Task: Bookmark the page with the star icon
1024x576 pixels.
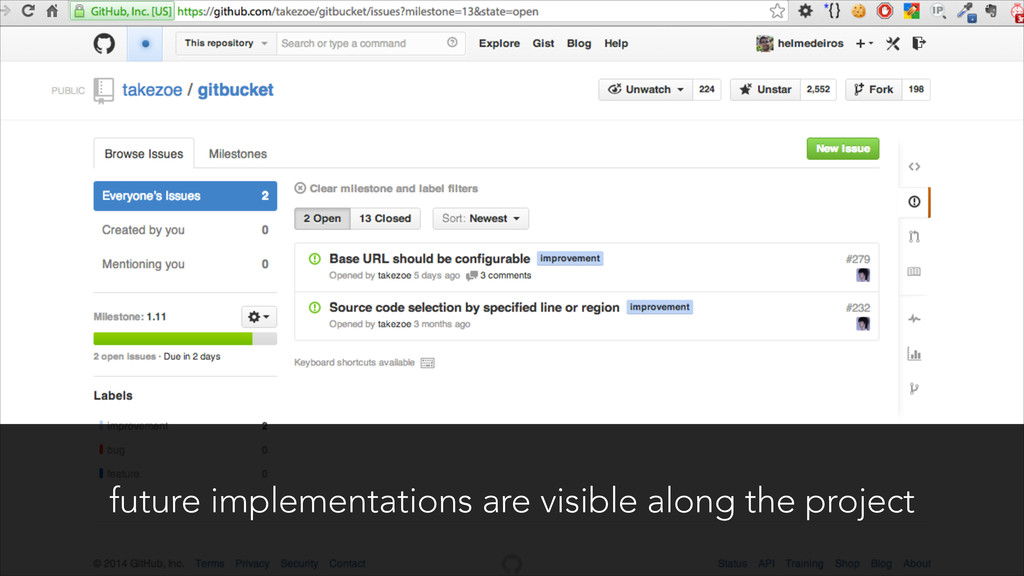Action: [x=777, y=12]
